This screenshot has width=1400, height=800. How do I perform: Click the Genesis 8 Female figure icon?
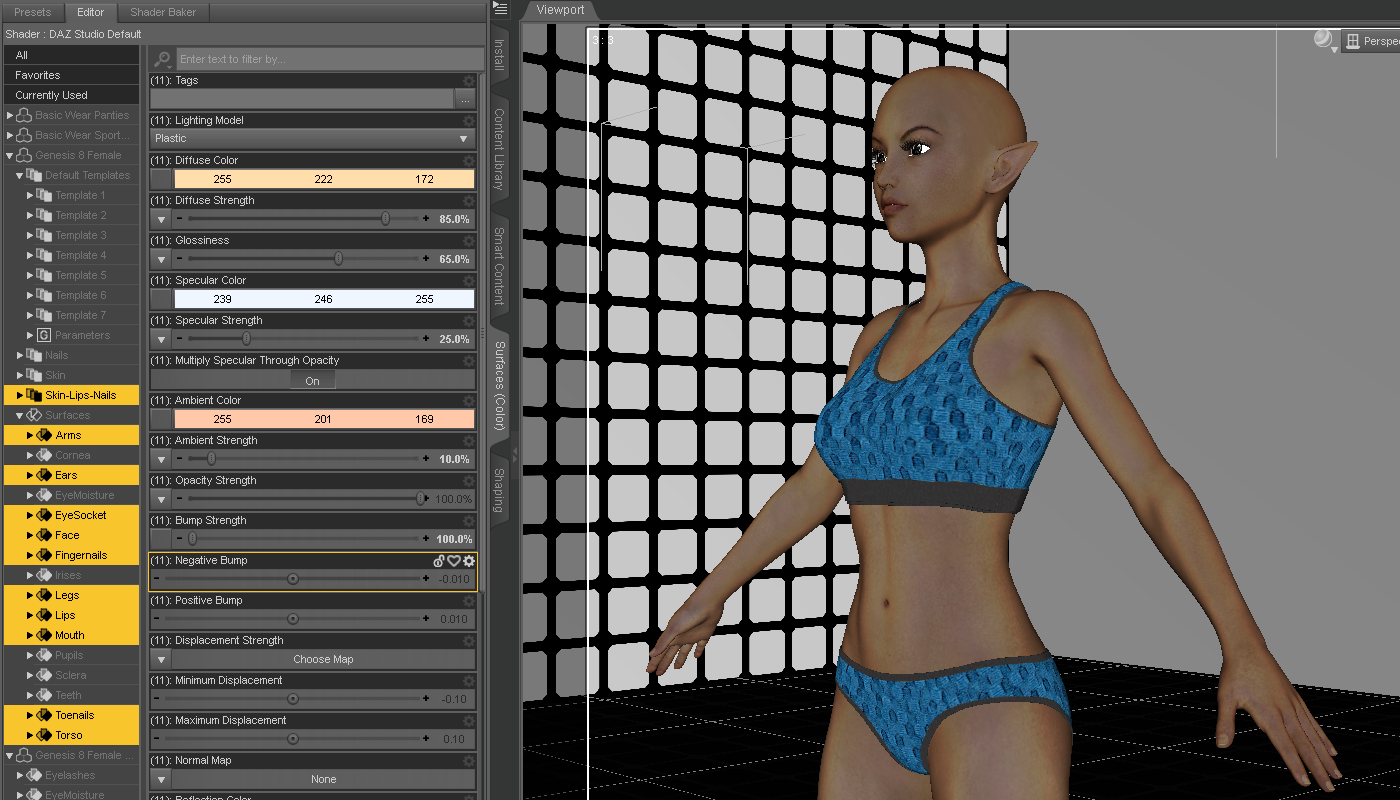pos(25,155)
